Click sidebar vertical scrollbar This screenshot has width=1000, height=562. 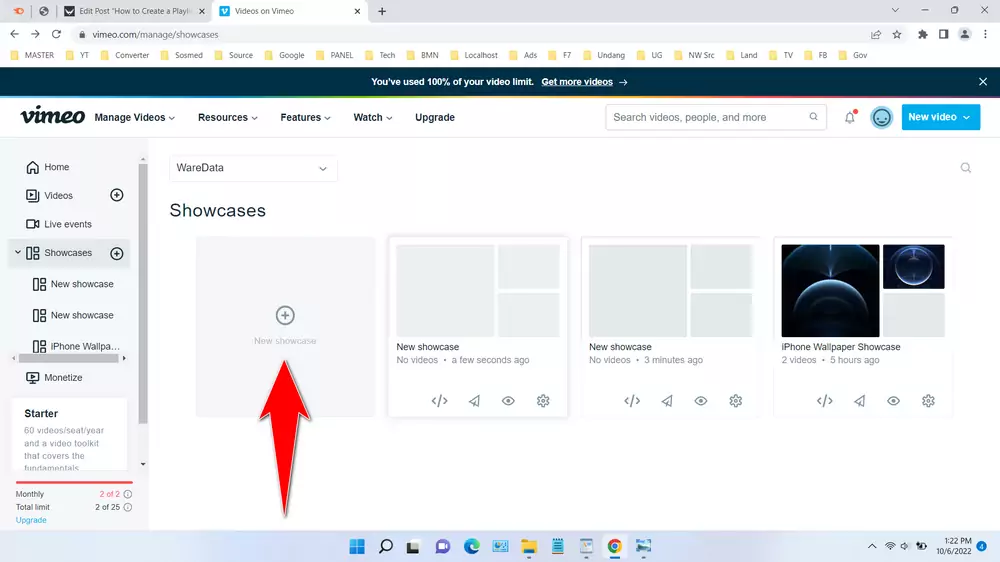[143, 293]
